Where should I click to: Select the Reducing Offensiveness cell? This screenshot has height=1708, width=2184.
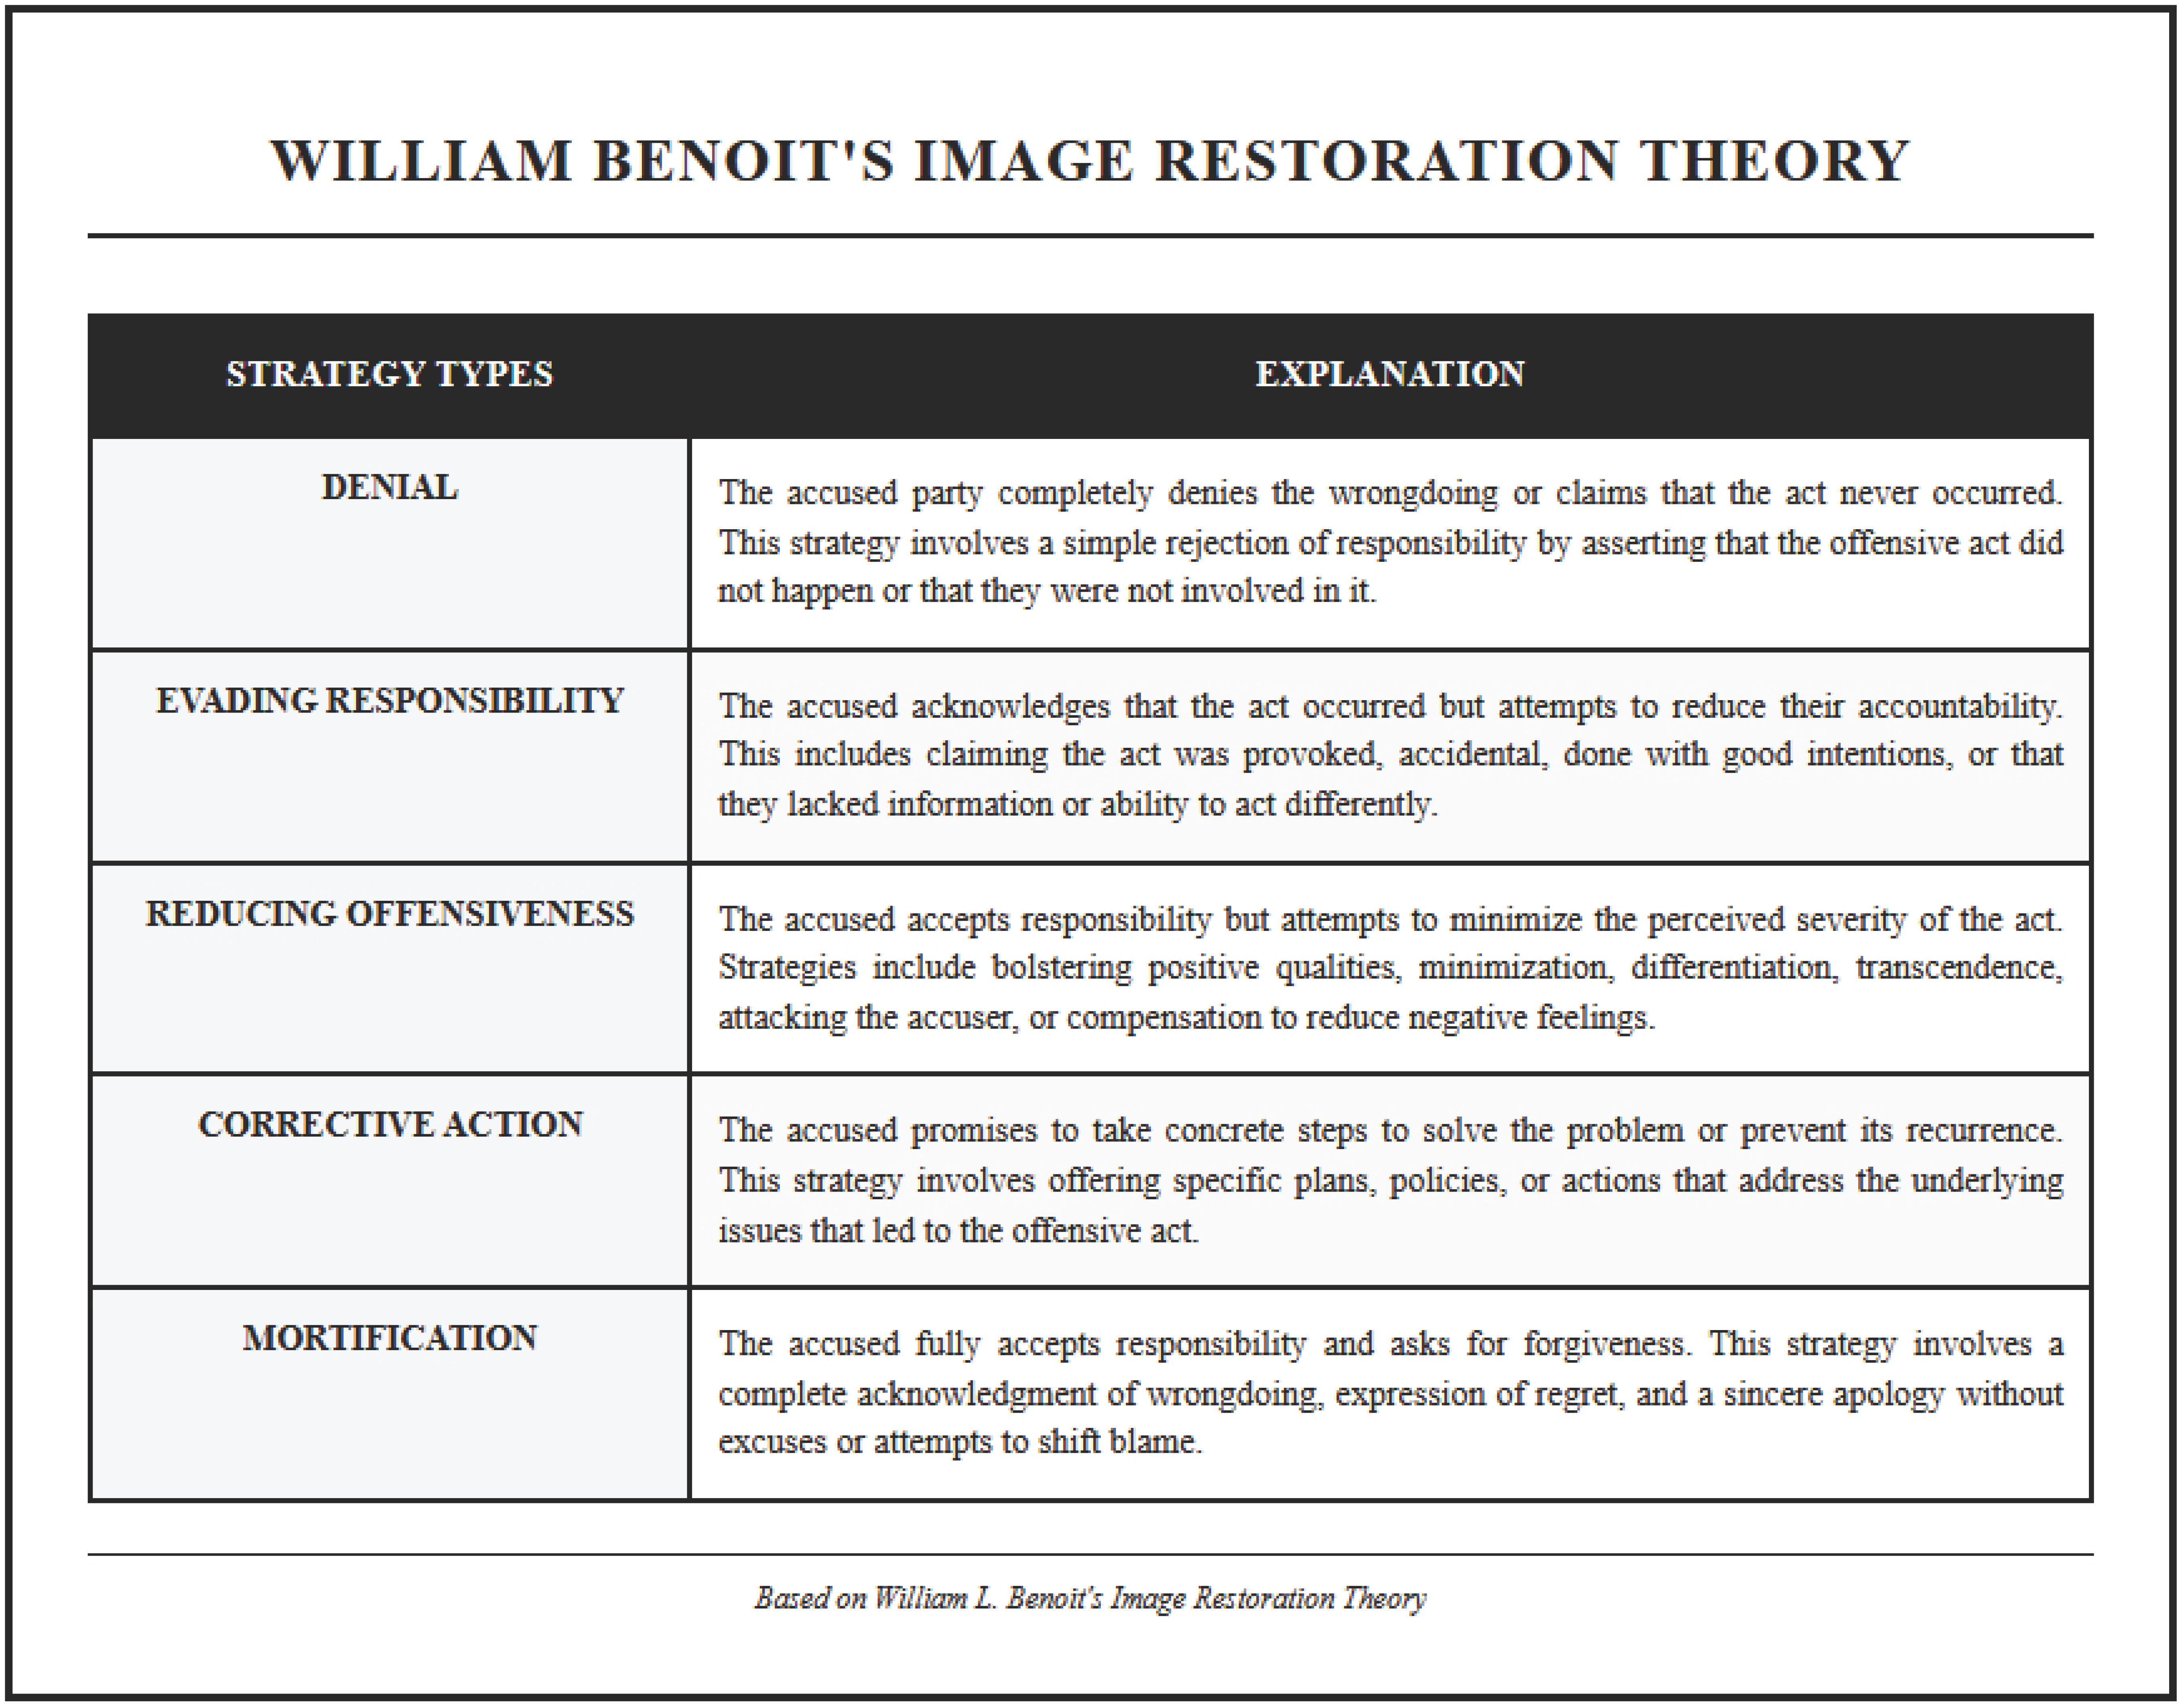[x=389, y=914]
